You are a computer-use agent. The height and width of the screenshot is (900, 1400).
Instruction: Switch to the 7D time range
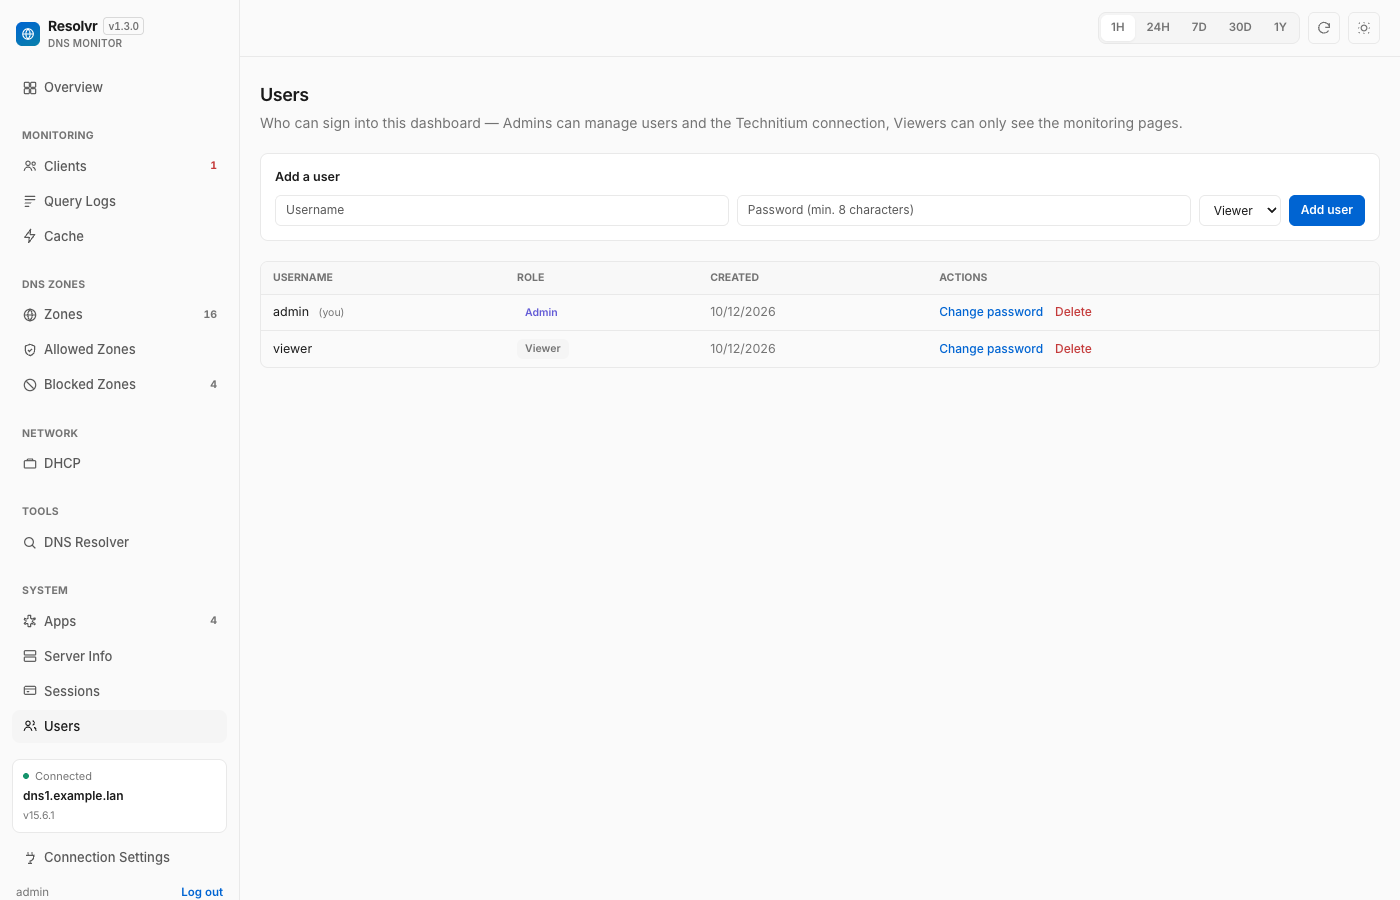(1199, 28)
